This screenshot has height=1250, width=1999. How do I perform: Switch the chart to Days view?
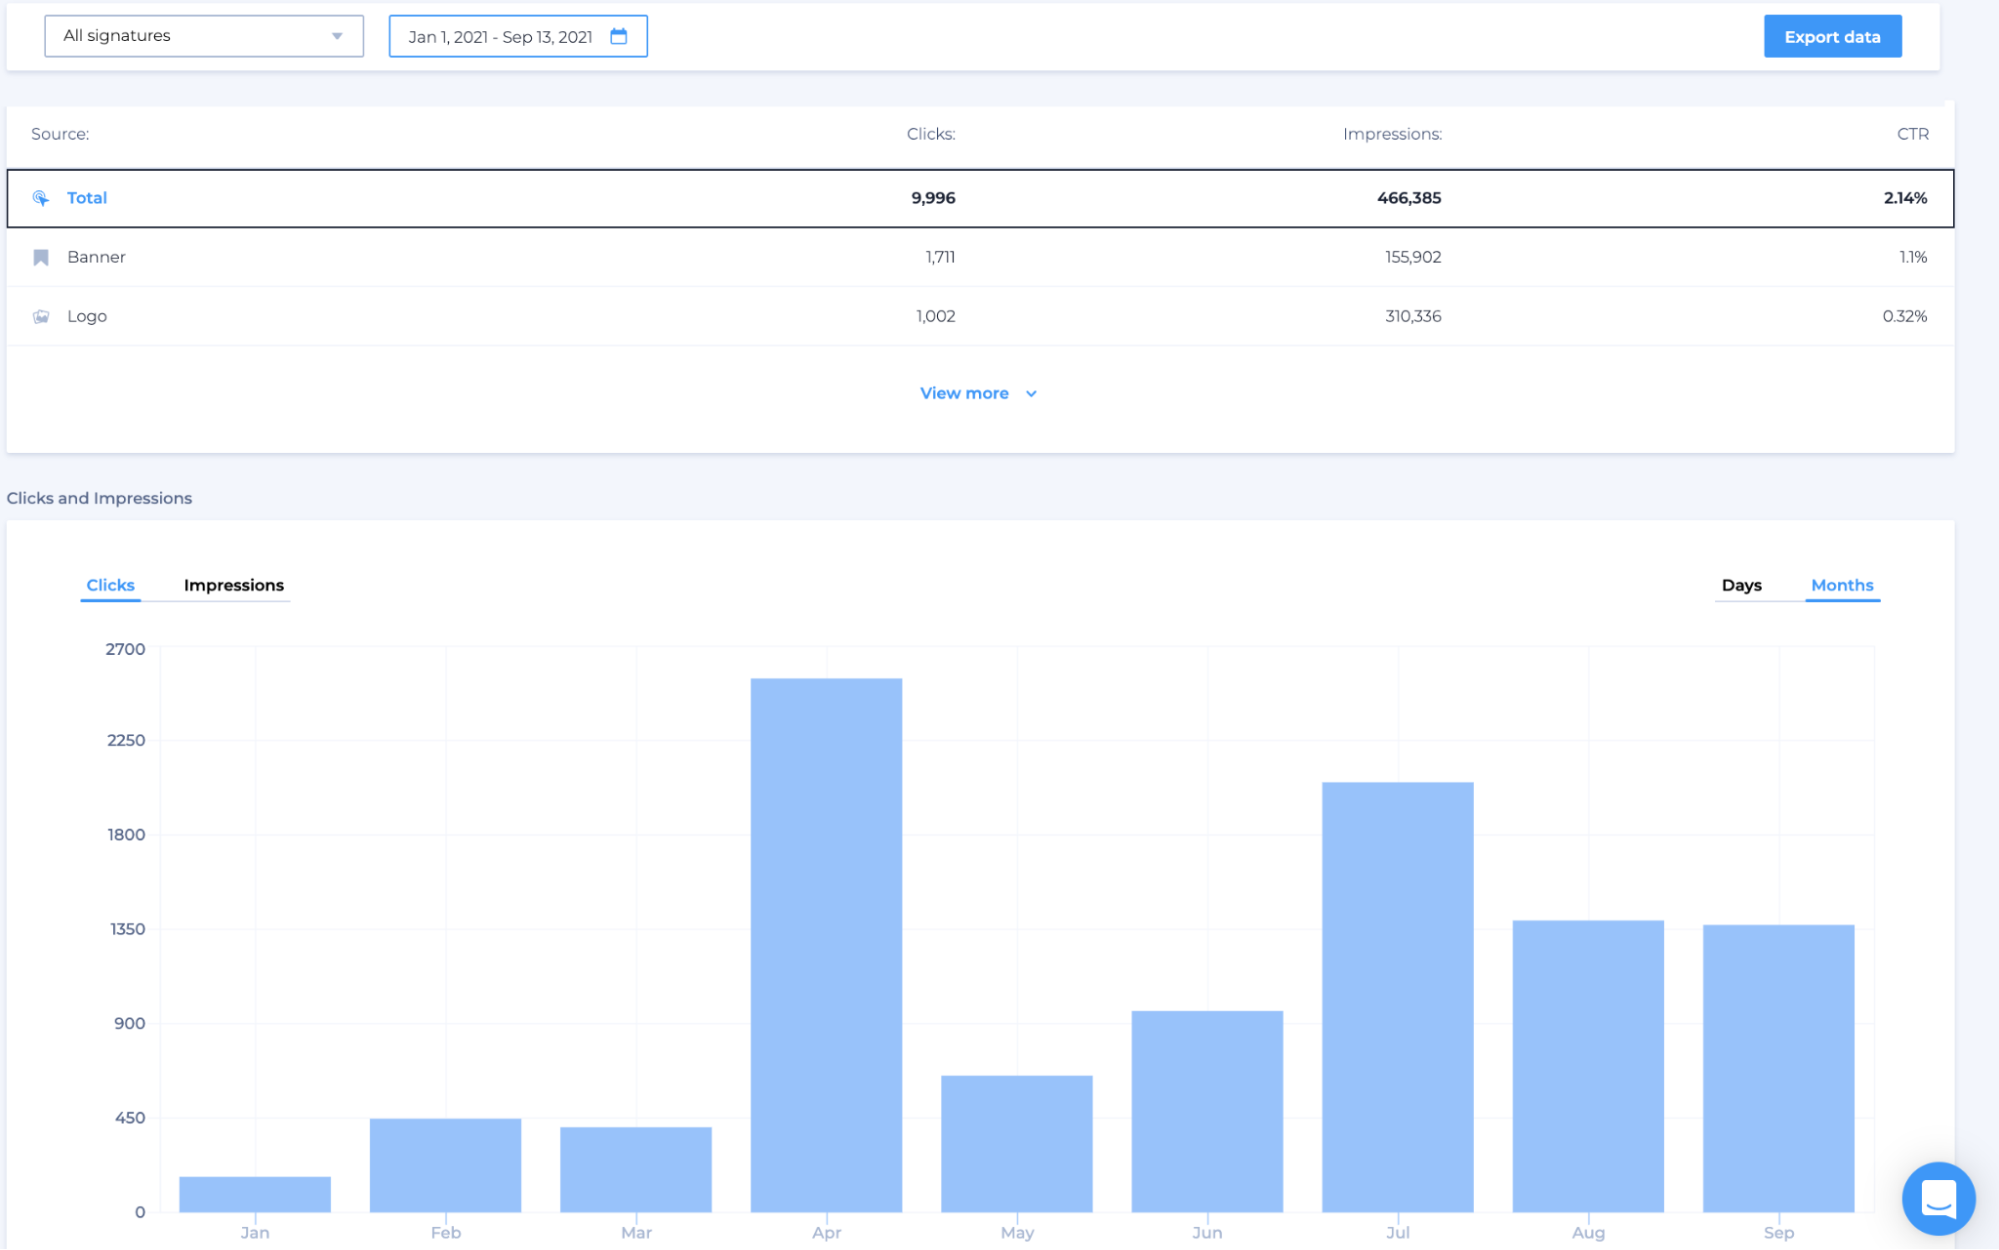click(1741, 585)
